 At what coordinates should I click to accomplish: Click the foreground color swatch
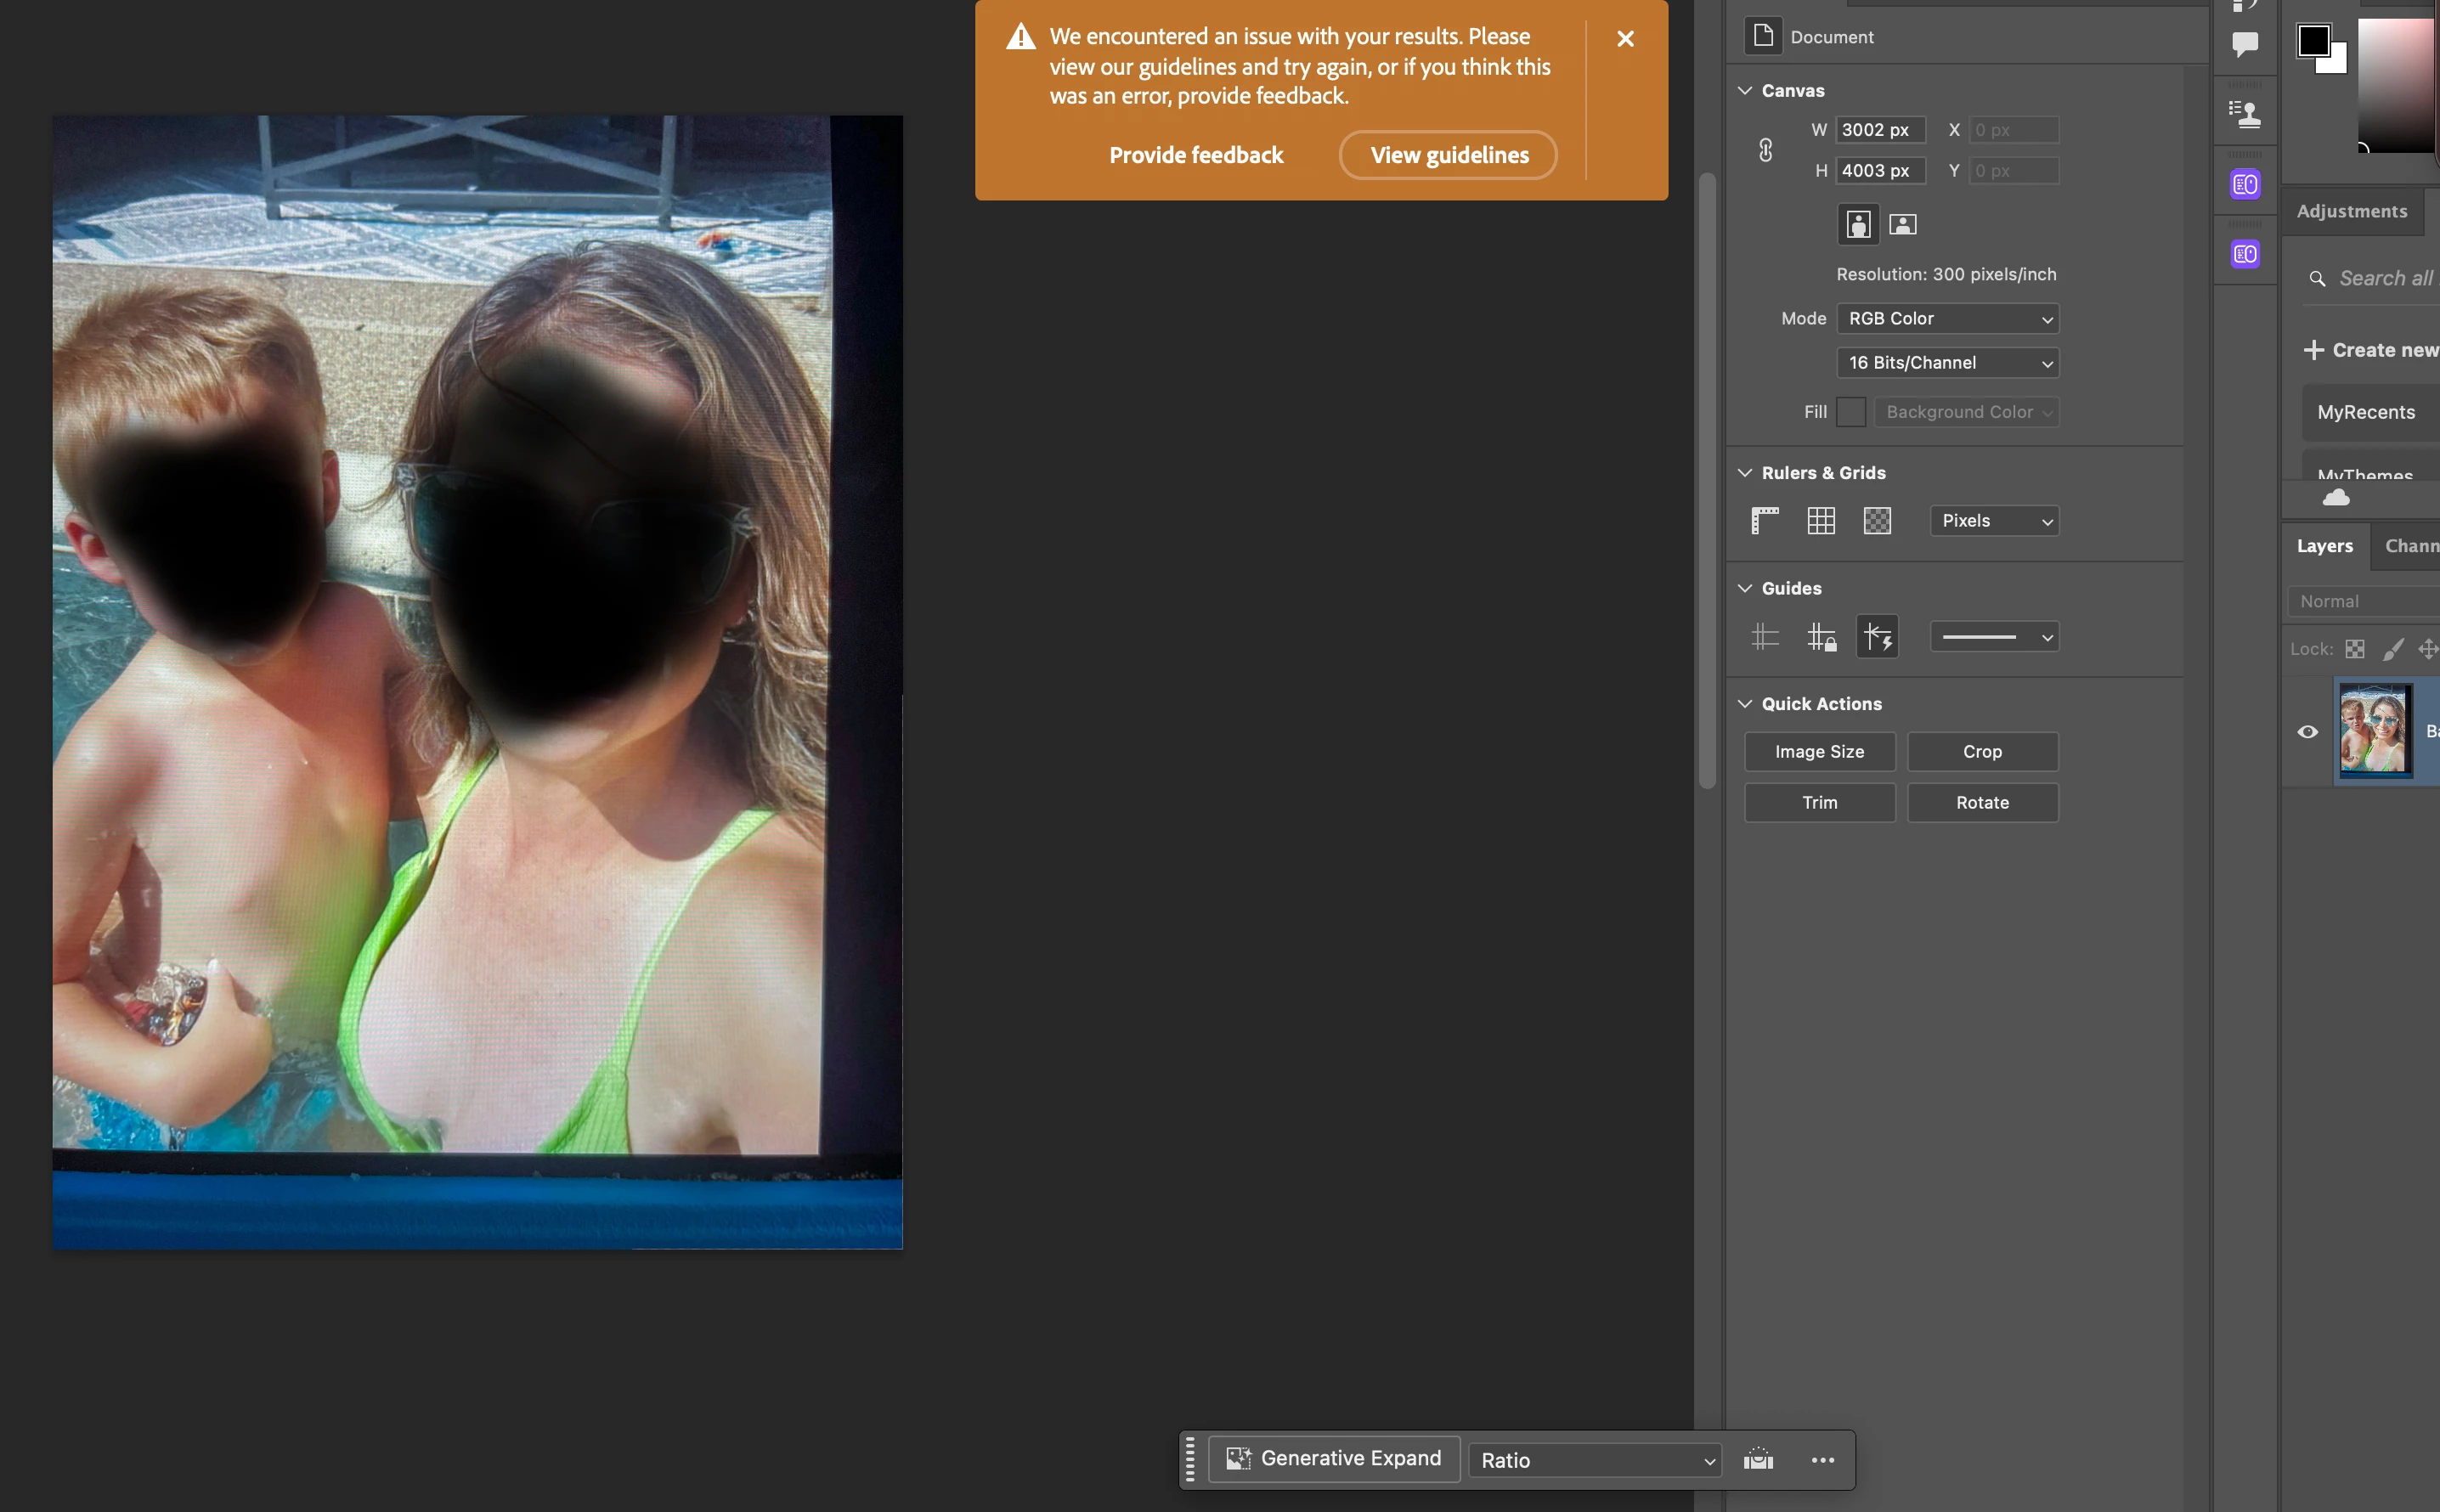(2313, 41)
